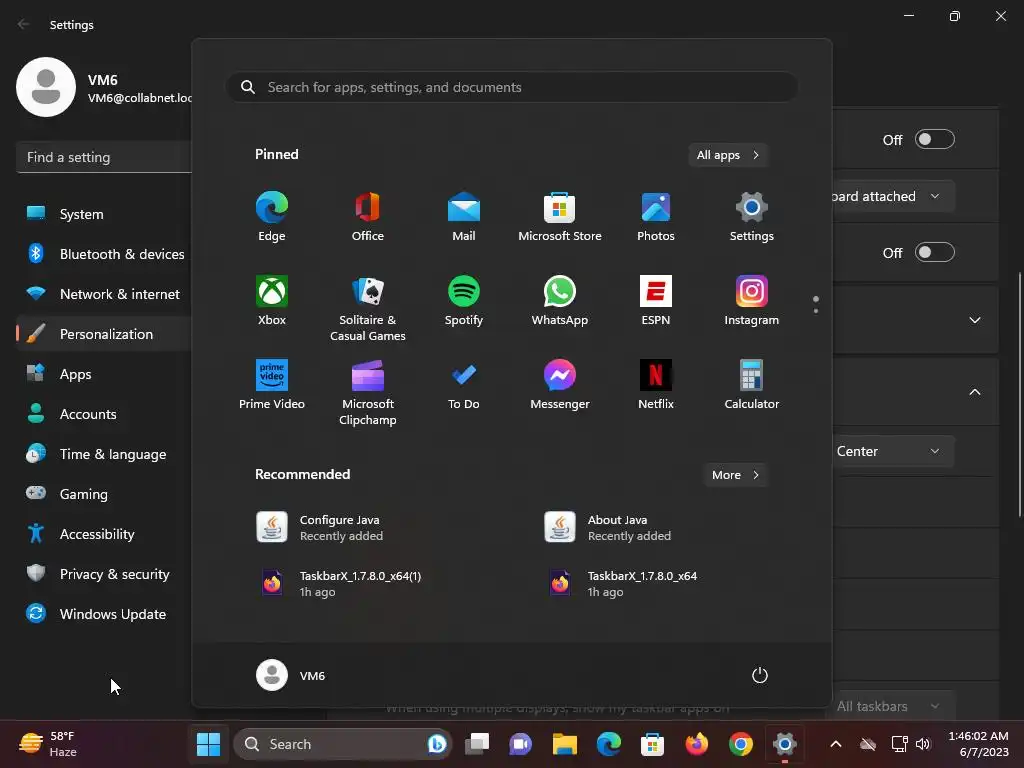1024x768 pixels.
Task: Go to Accounts settings
Action: point(104,414)
